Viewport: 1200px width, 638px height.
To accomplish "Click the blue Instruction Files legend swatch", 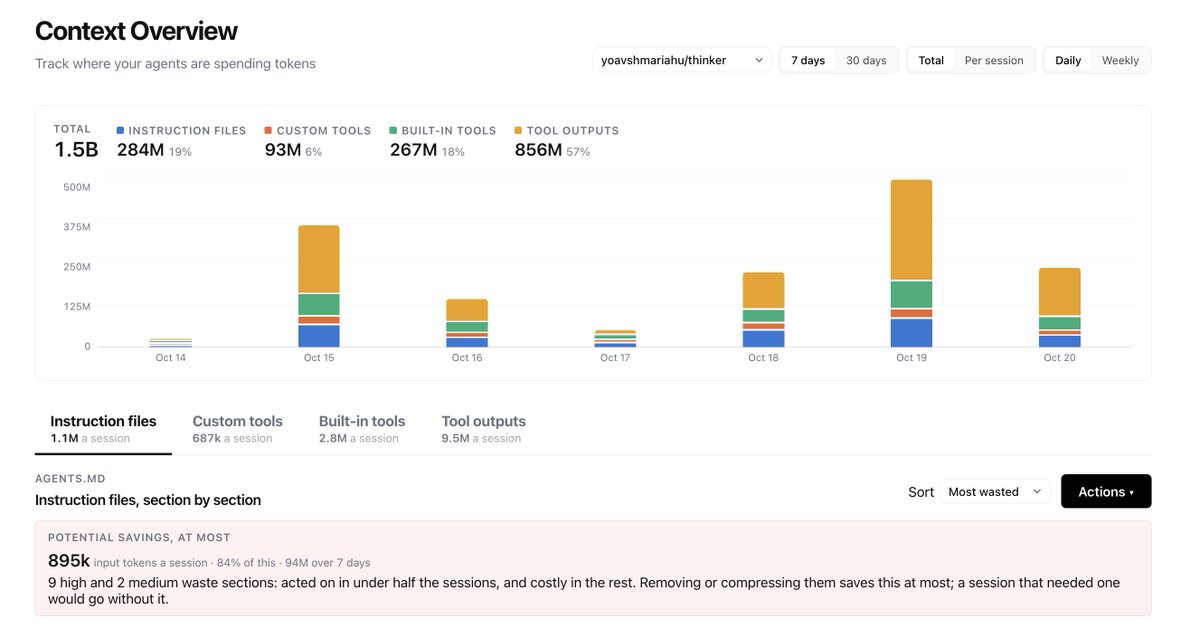I will pyautogui.click(x=121, y=130).
